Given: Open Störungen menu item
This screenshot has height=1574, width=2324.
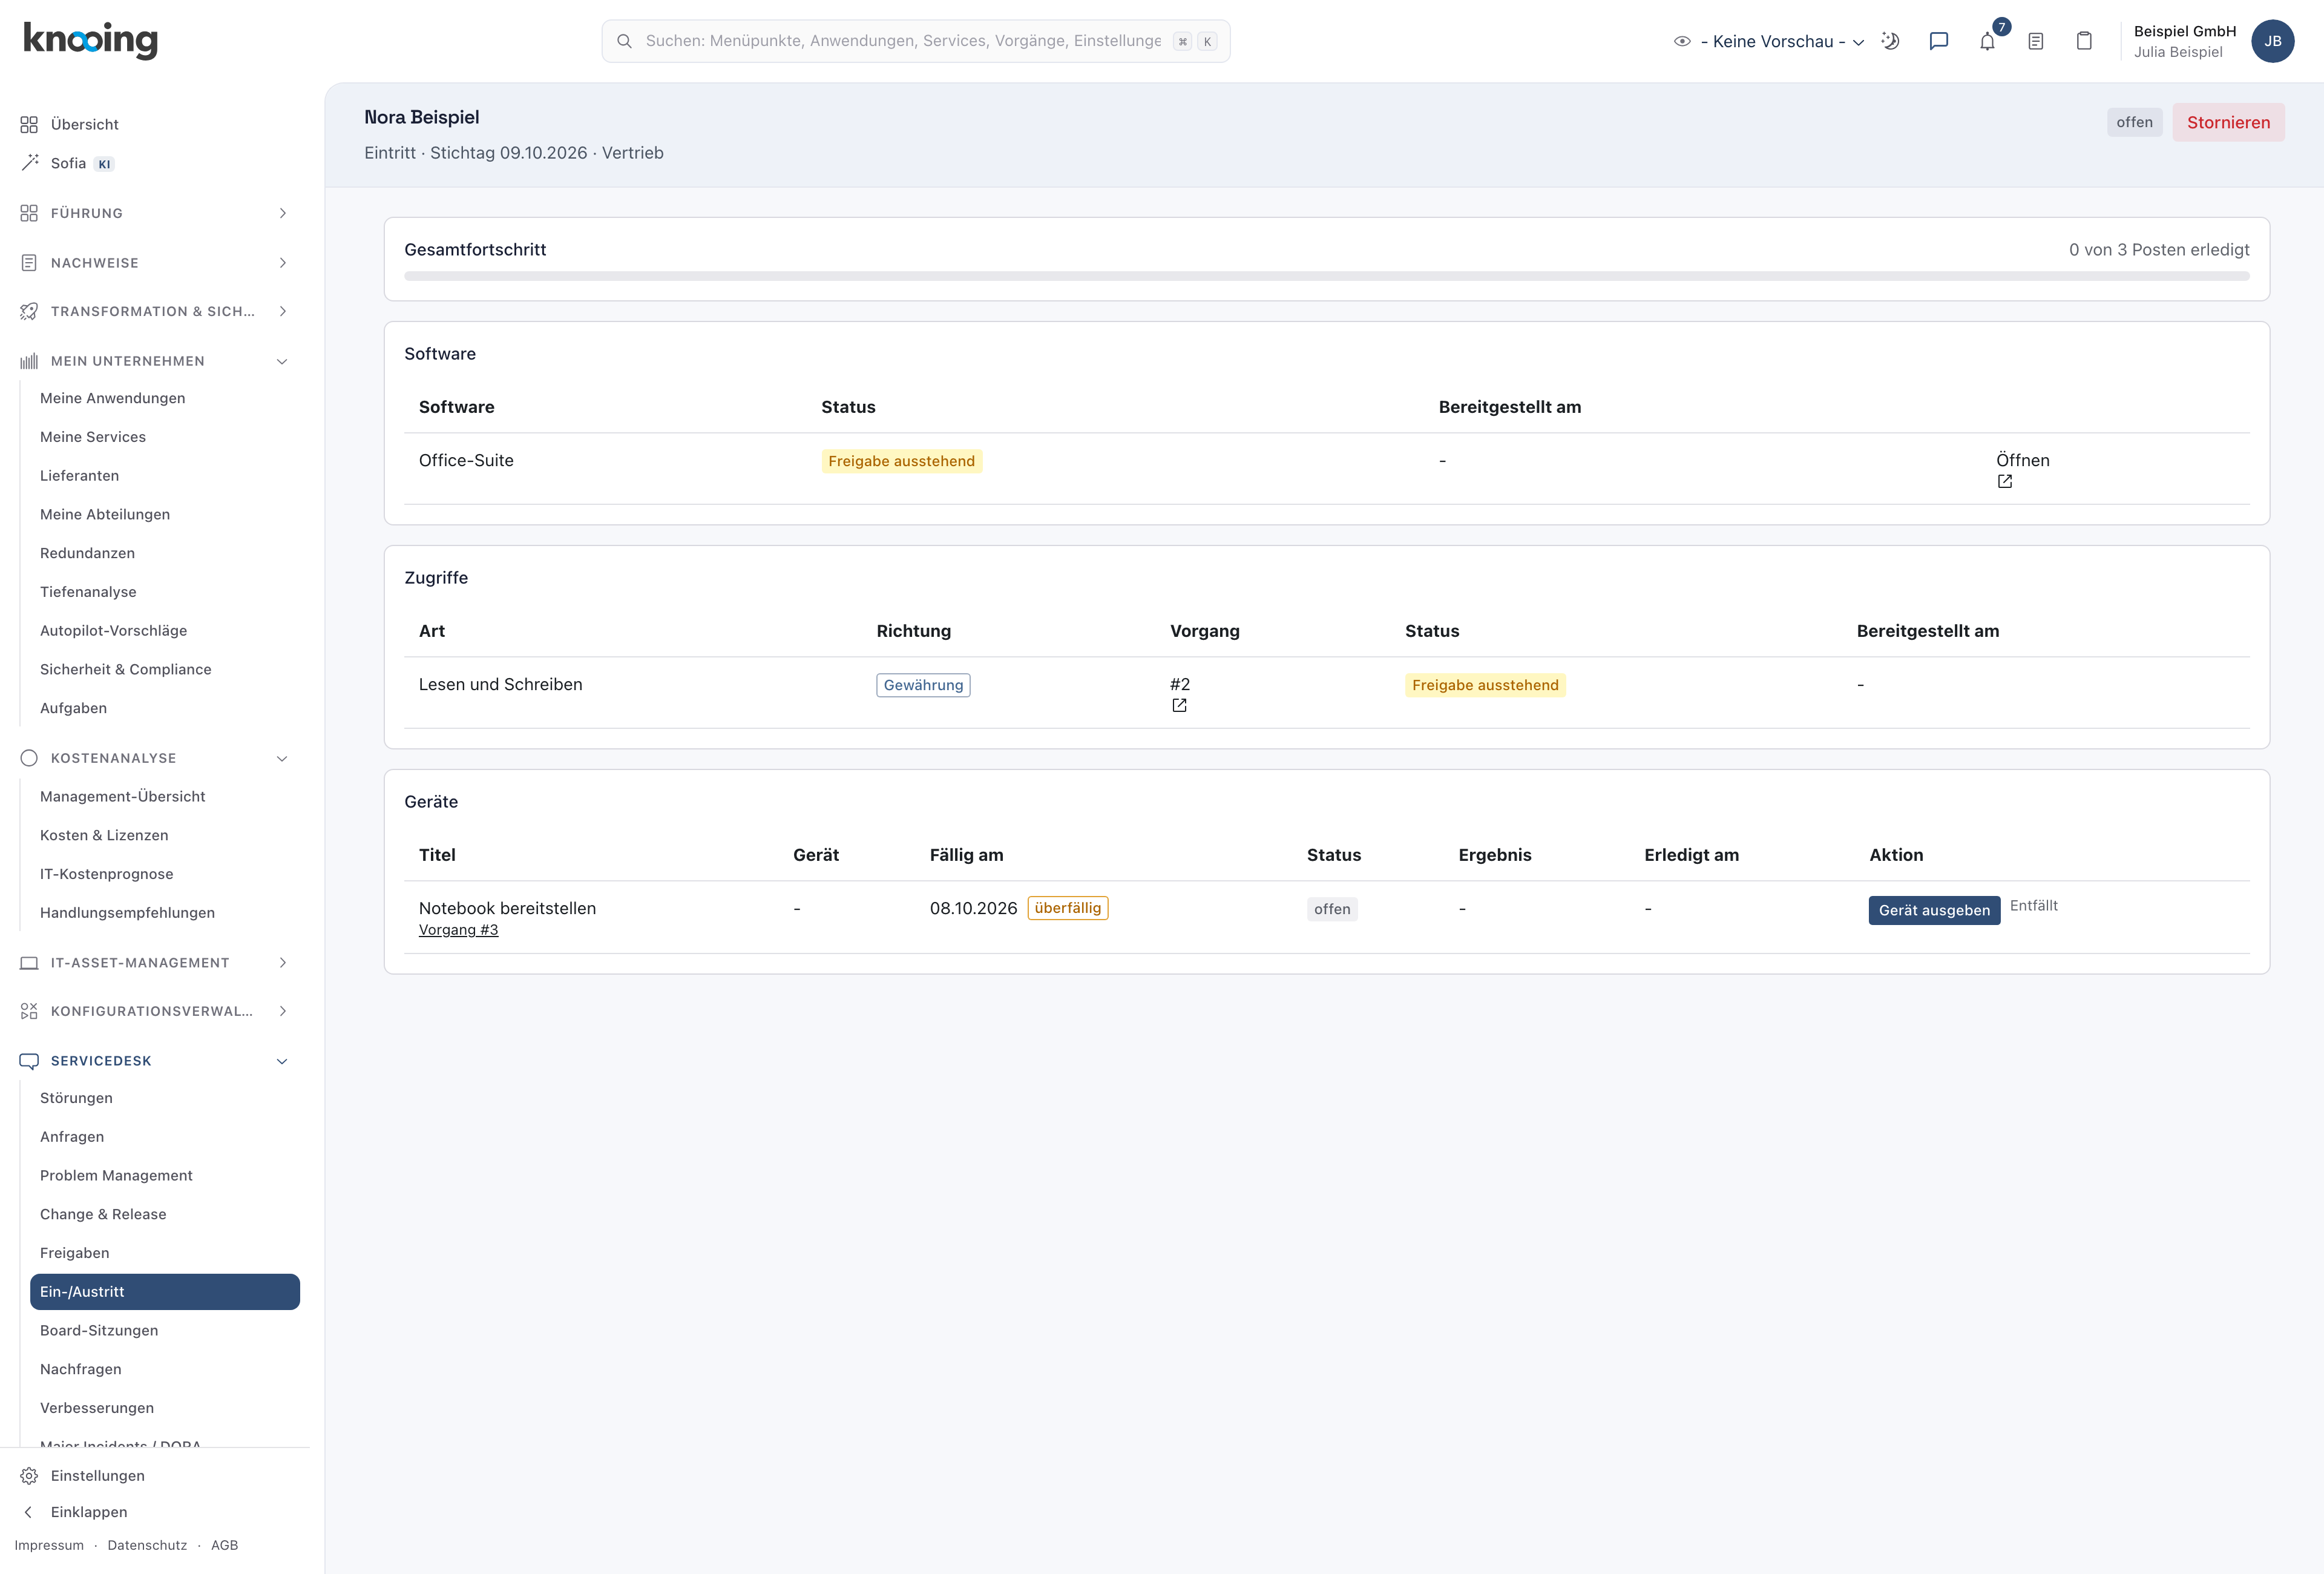Looking at the screenshot, I should 76,1098.
